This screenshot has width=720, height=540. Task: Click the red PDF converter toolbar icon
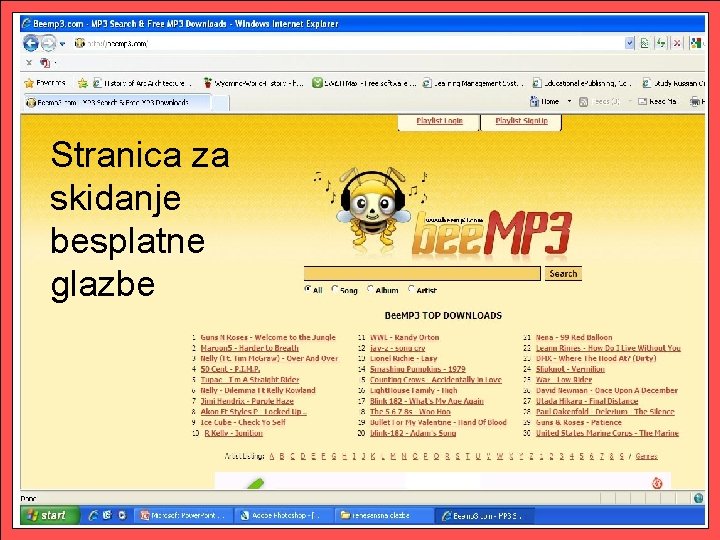tap(45, 62)
